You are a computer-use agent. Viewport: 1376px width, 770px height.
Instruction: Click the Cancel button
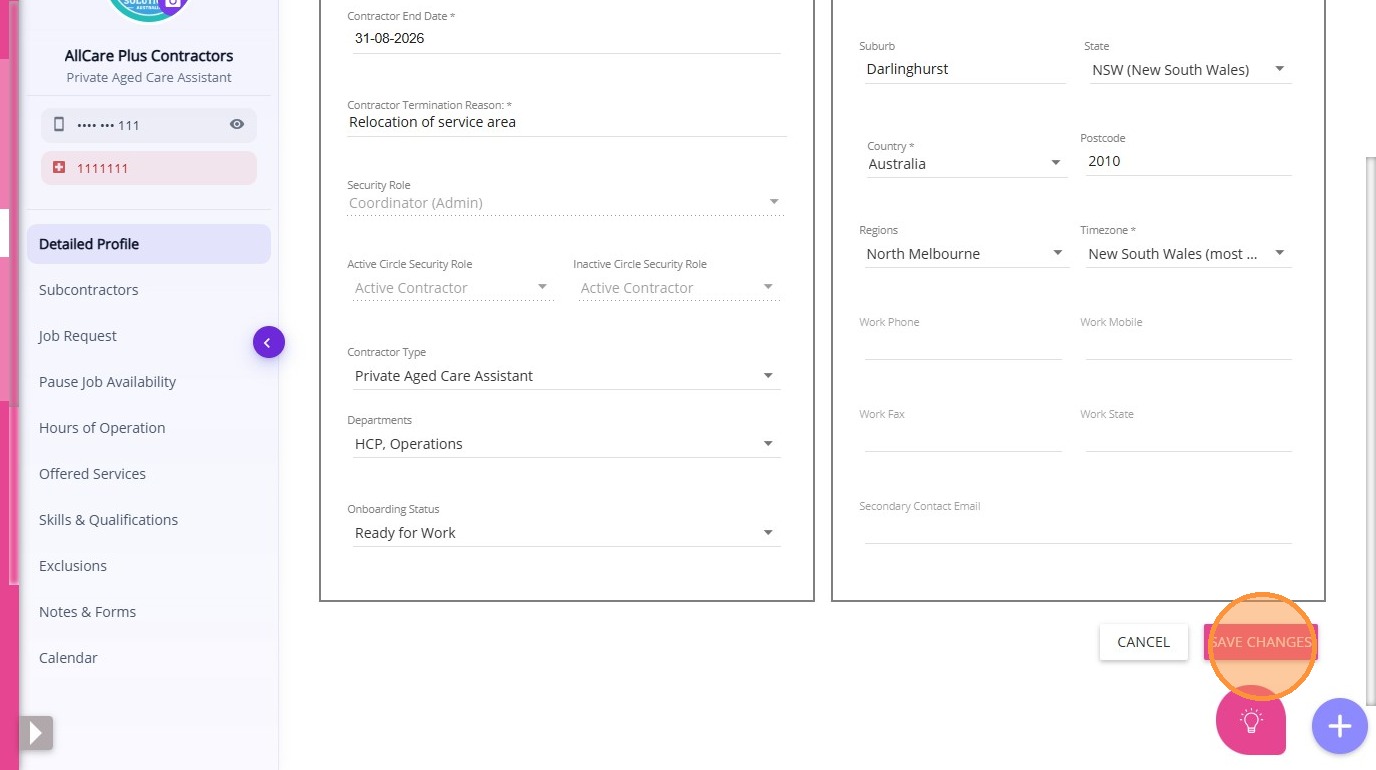coord(1143,642)
